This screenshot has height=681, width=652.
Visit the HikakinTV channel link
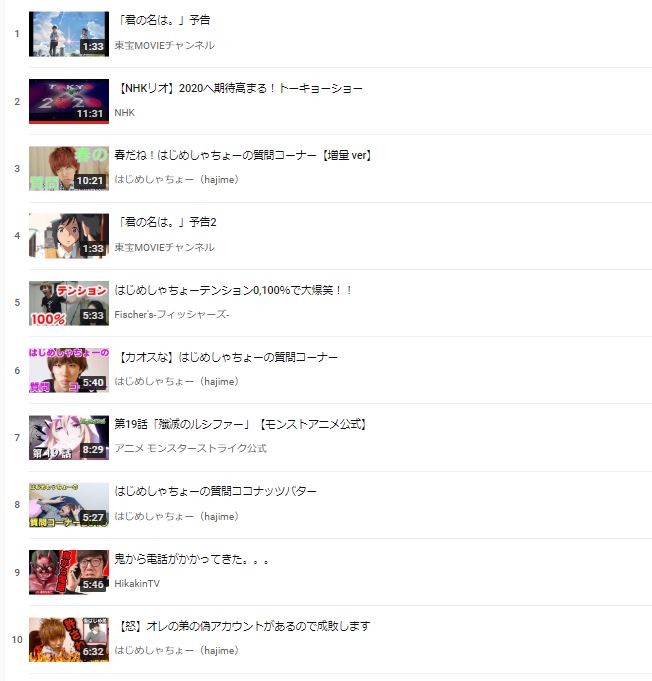(x=137, y=583)
